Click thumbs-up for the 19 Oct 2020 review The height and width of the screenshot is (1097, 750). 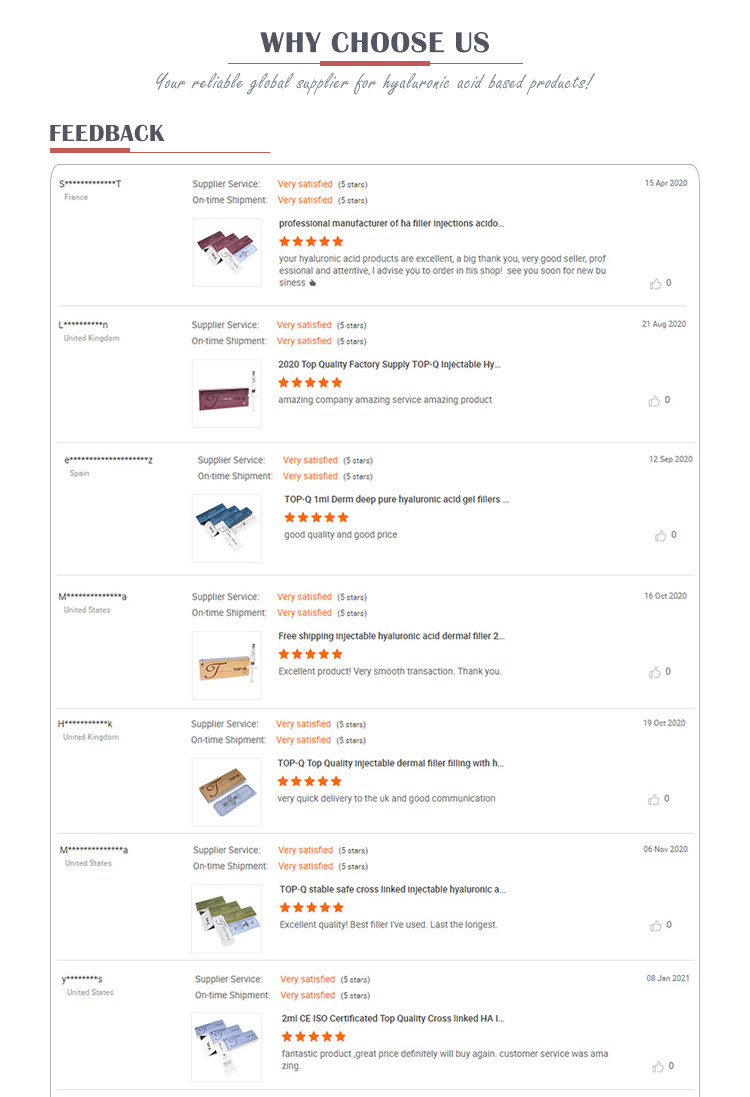click(x=653, y=799)
